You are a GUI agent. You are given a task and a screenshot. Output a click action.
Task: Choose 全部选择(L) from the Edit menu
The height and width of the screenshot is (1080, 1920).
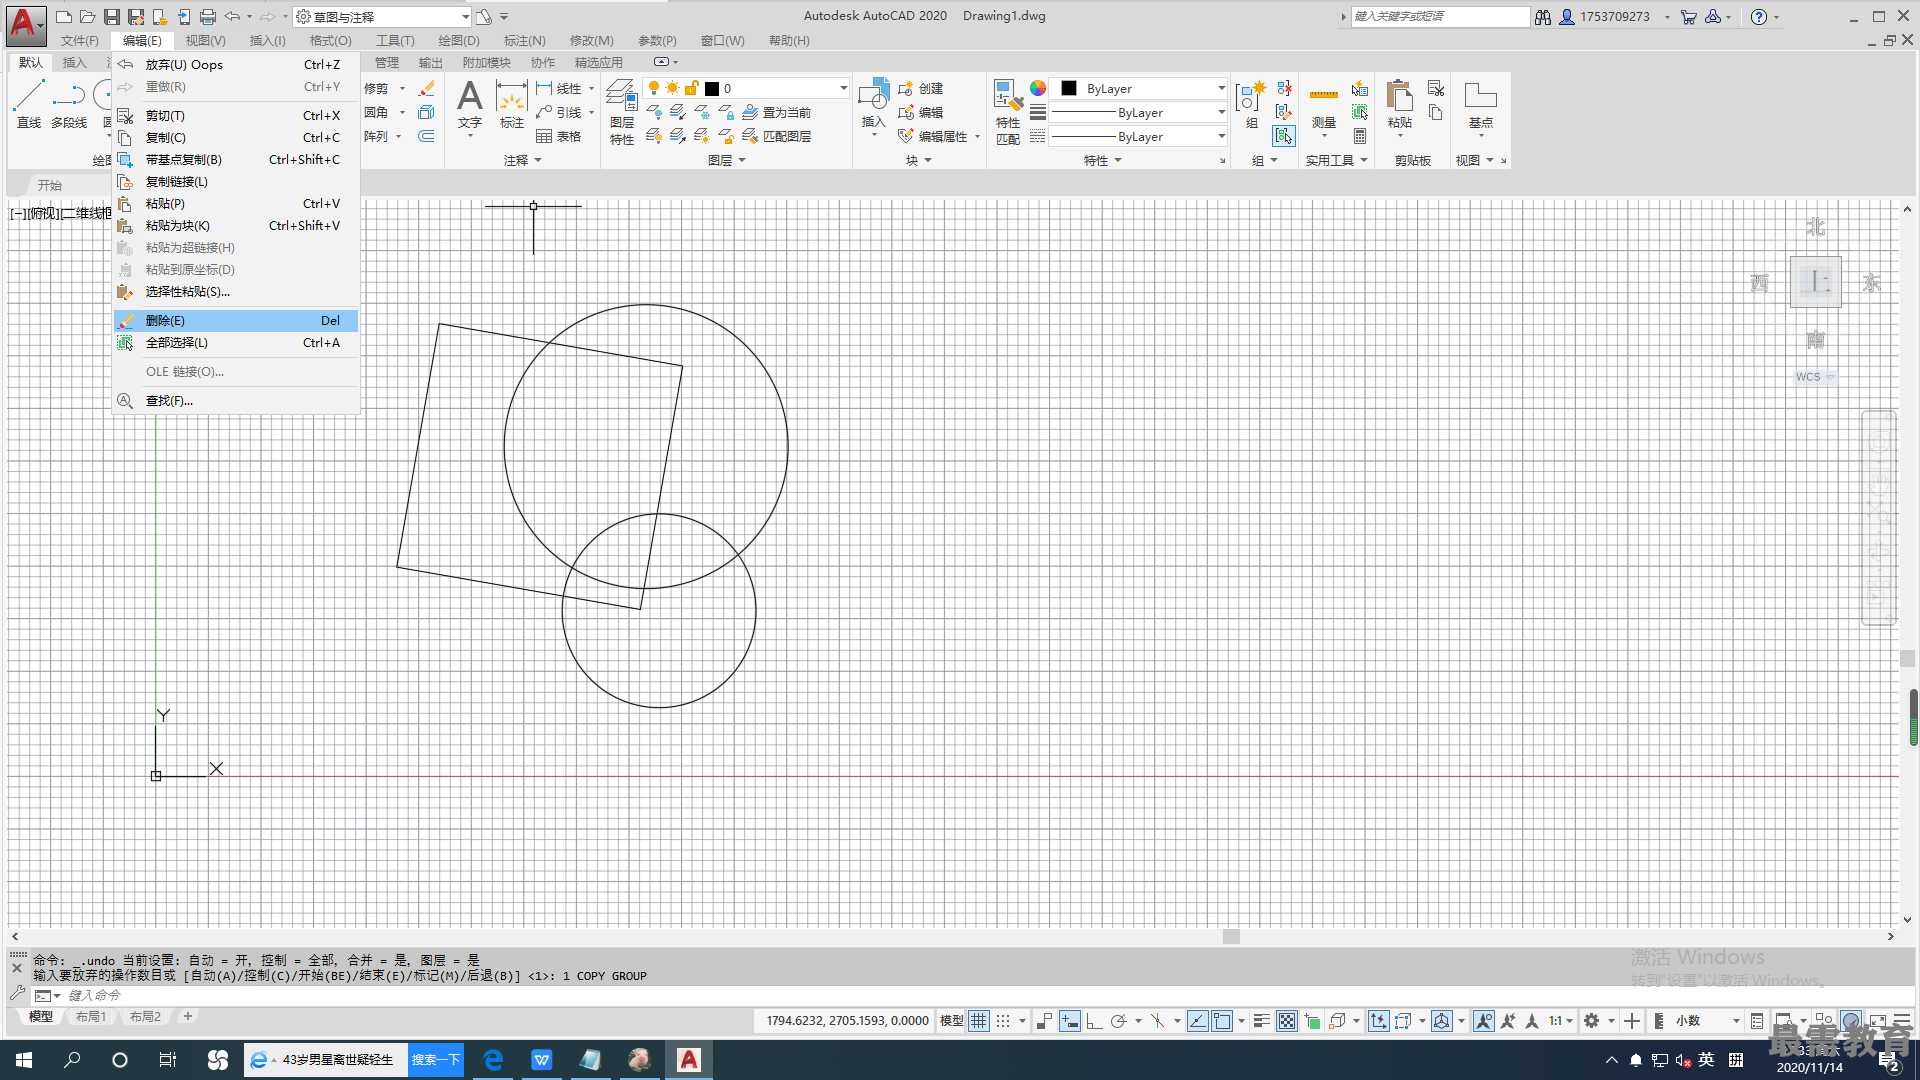click(236, 342)
